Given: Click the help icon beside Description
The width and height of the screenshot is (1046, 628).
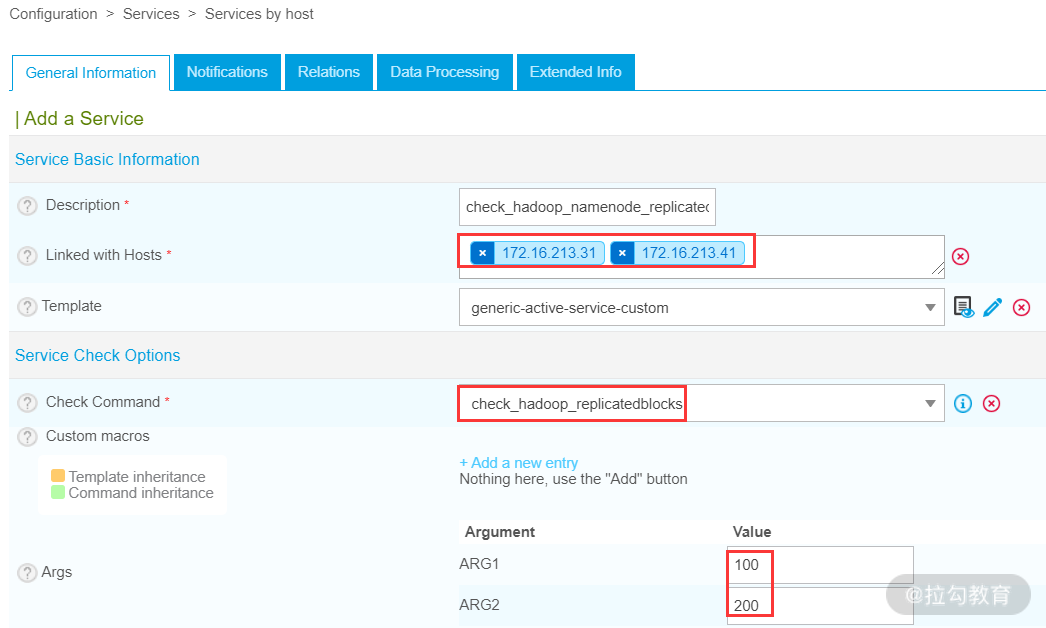Looking at the screenshot, I should (x=27, y=206).
